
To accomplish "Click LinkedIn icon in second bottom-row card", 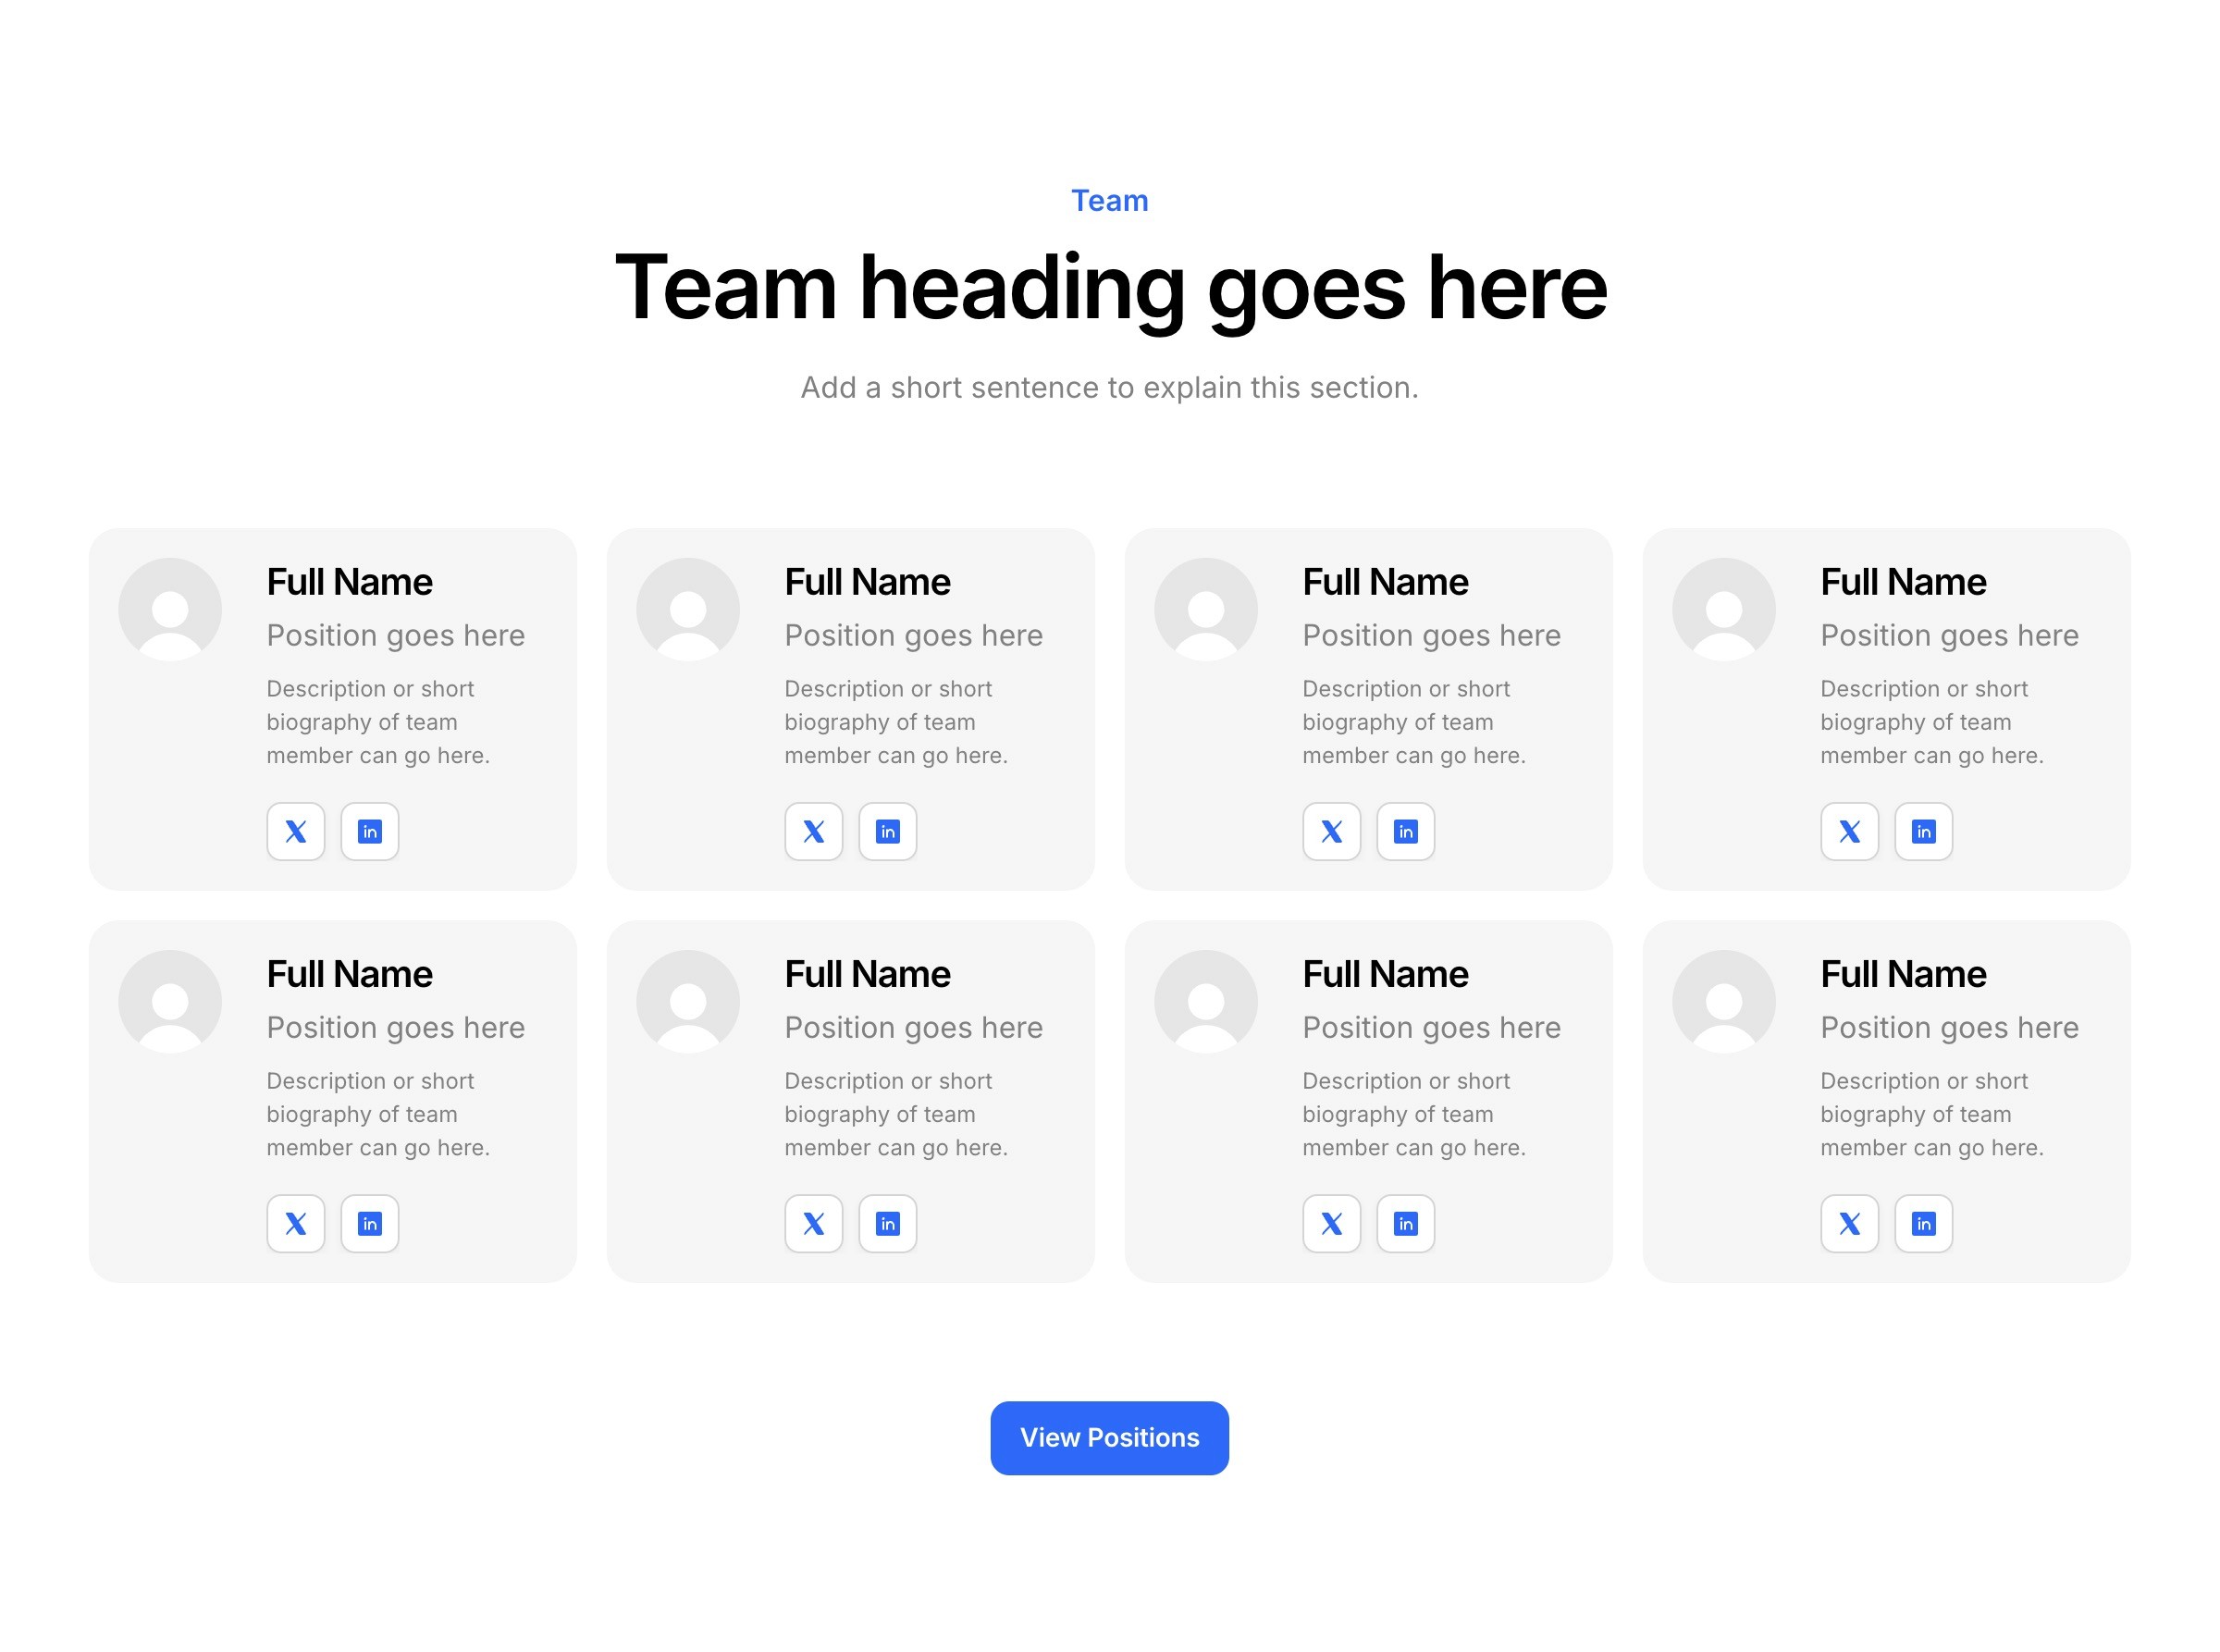I will coord(888,1223).
